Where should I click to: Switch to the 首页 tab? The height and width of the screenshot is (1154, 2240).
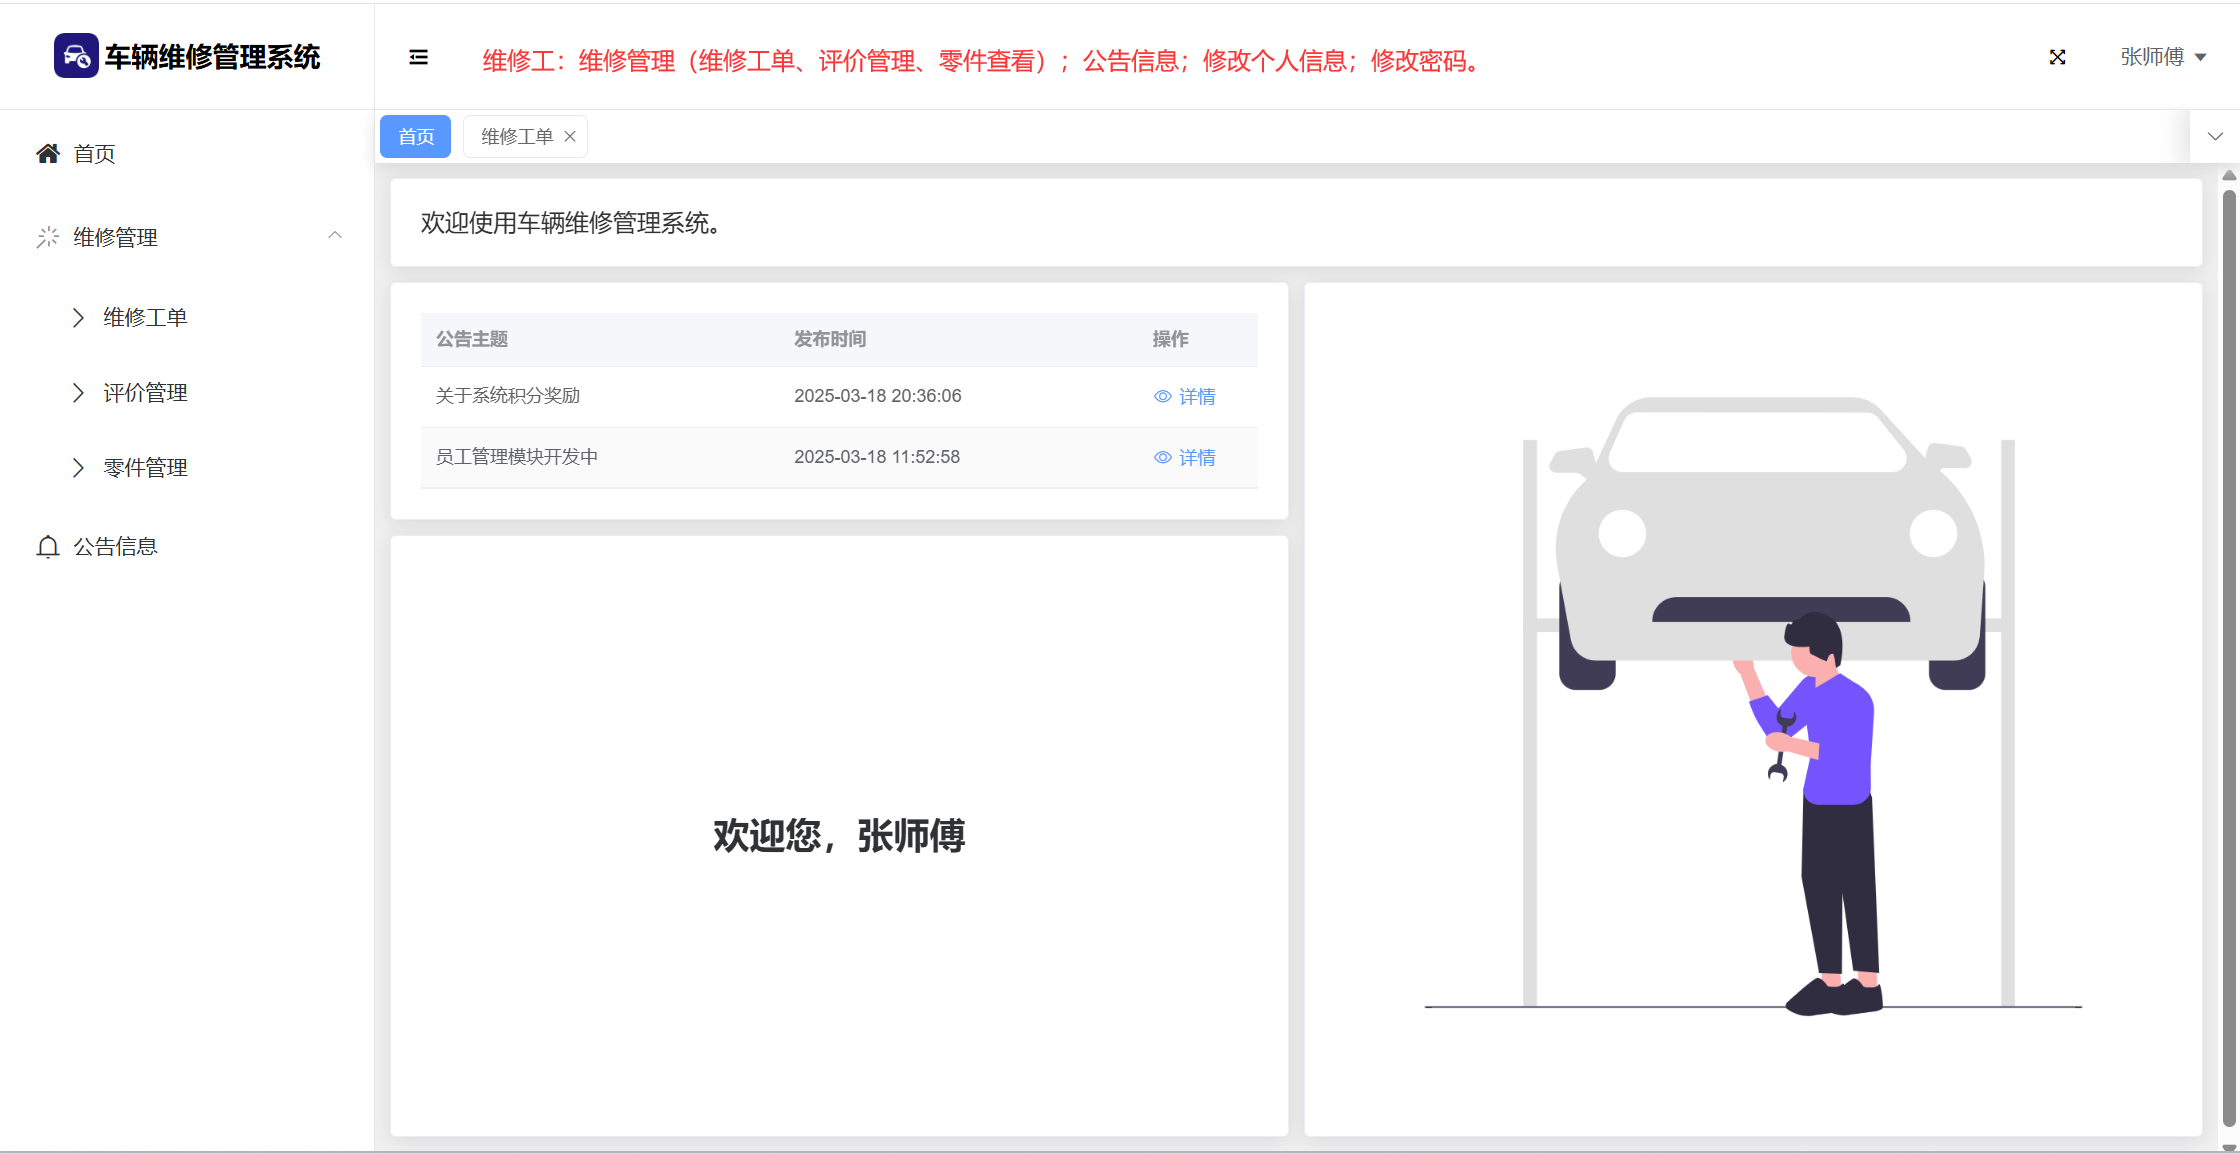[416, 136]
